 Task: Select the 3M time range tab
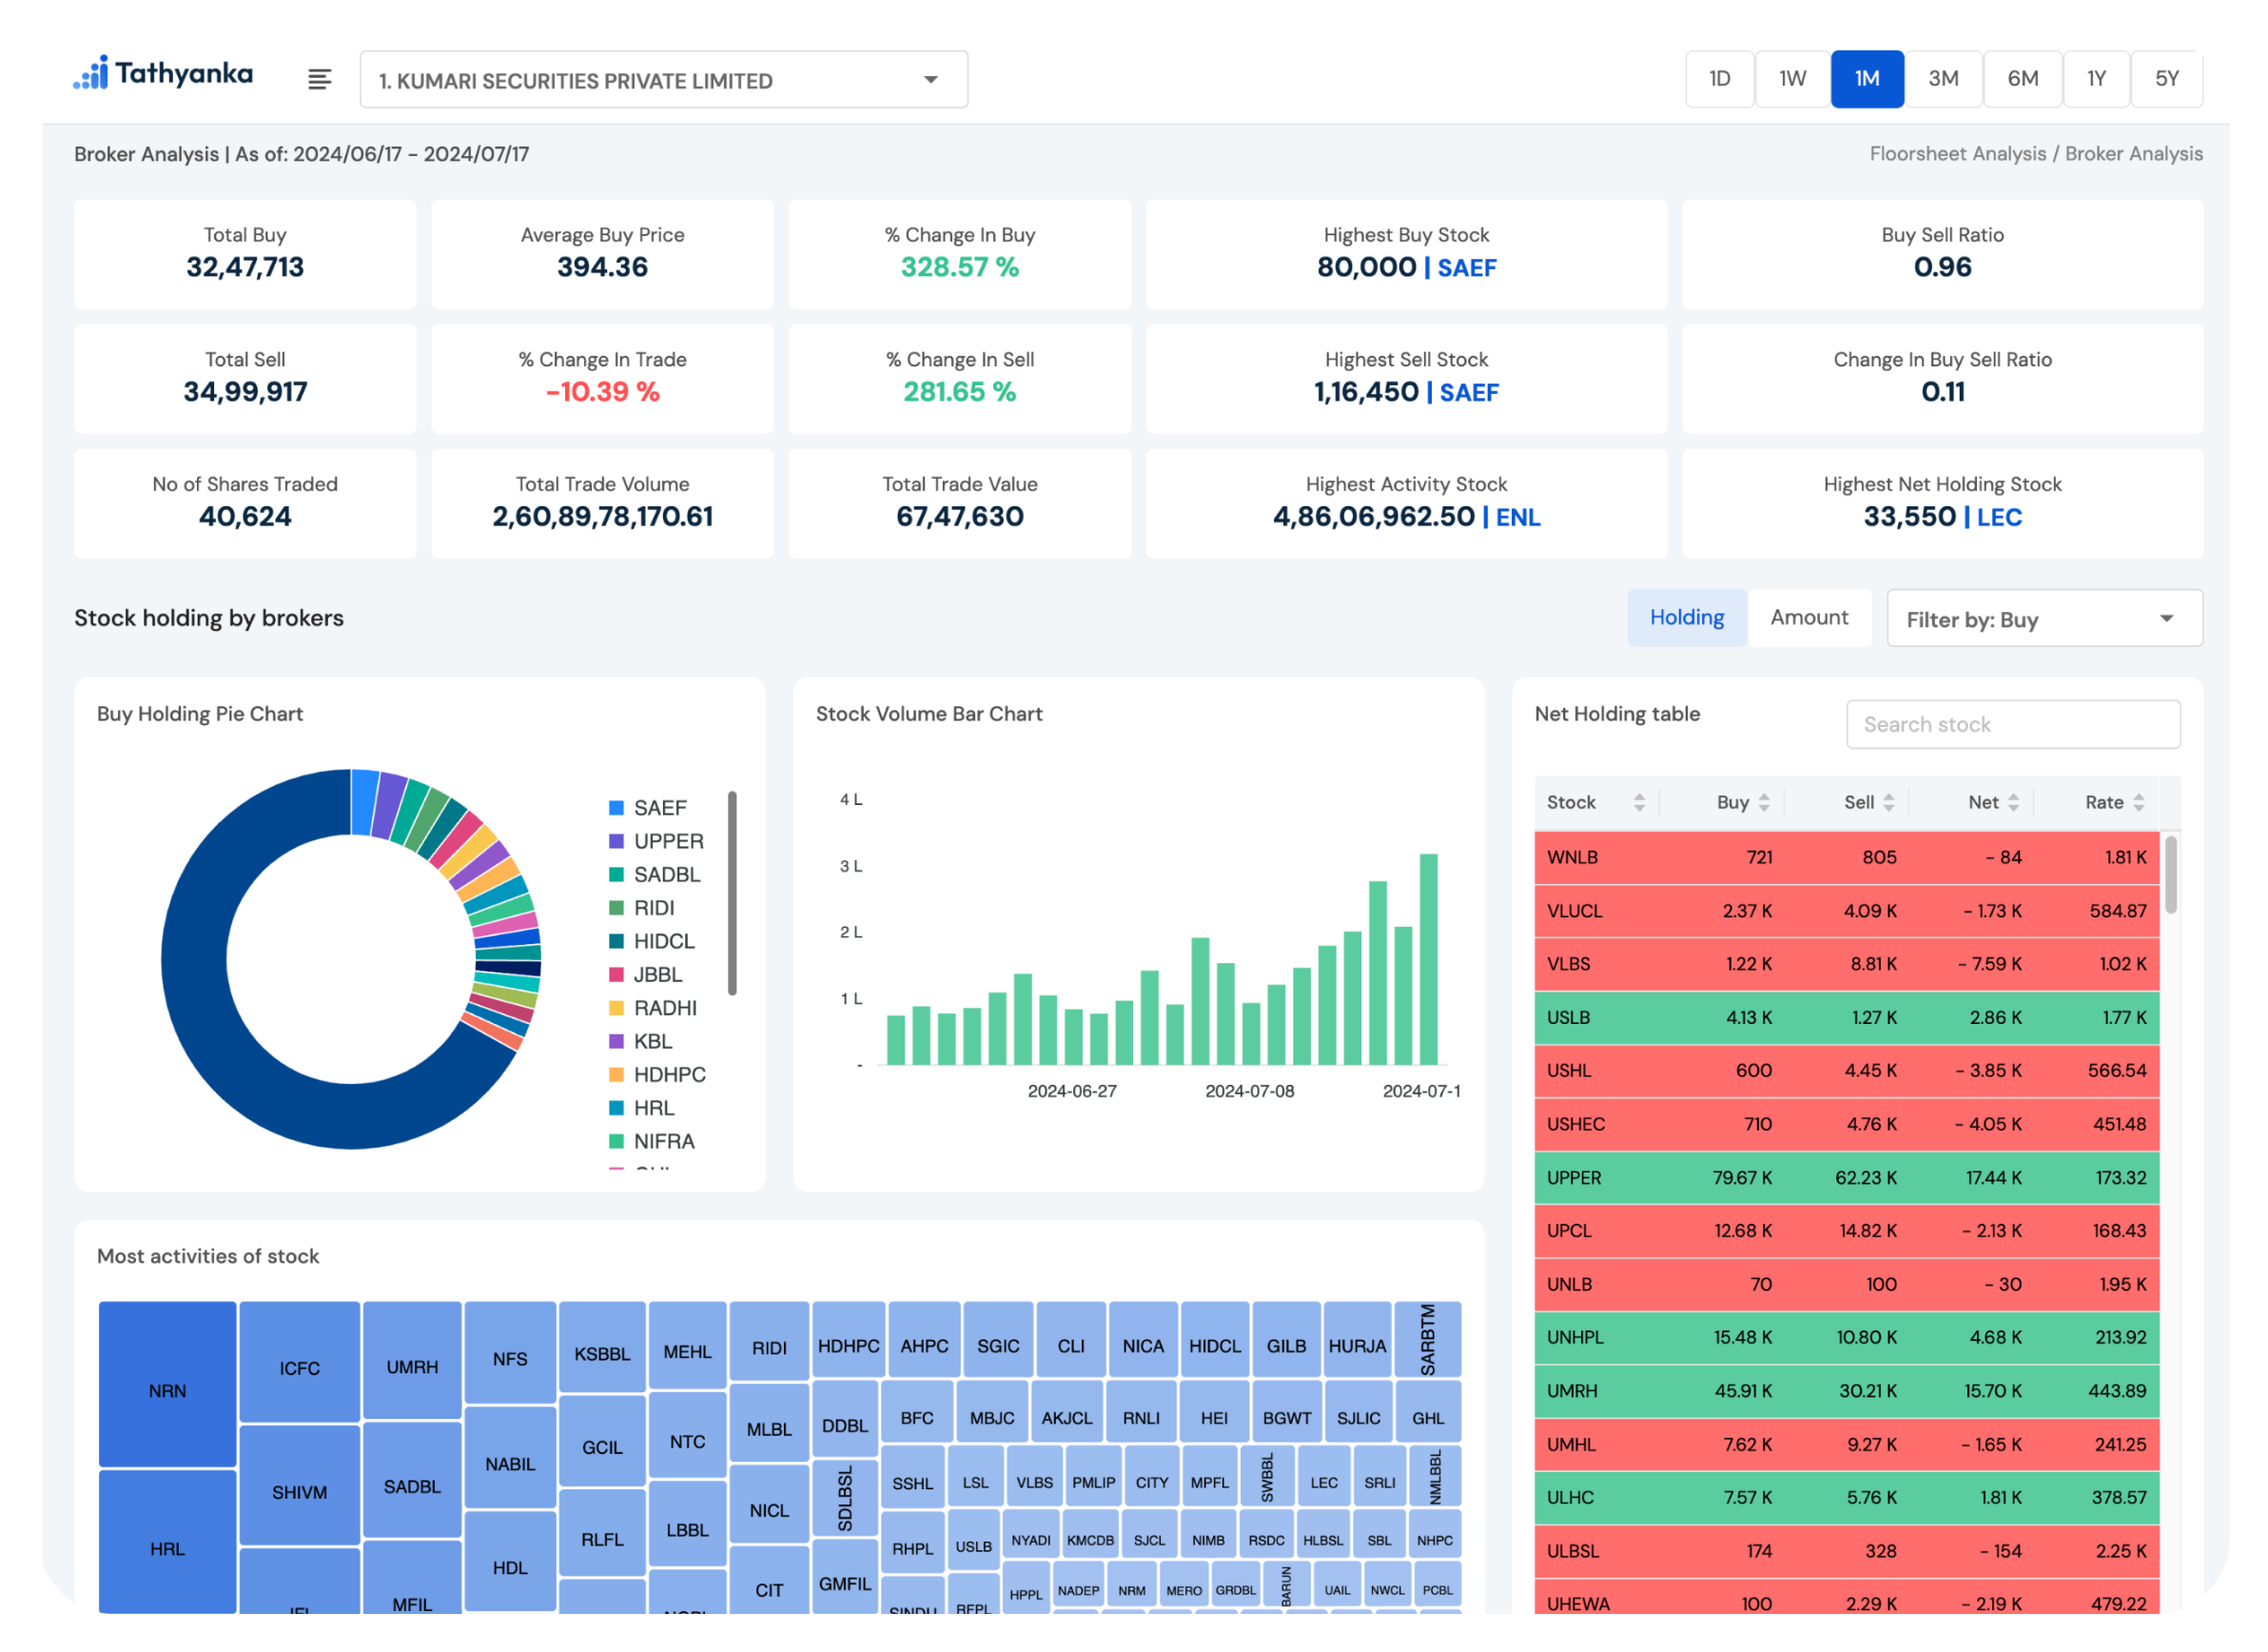click(1942, 79)
